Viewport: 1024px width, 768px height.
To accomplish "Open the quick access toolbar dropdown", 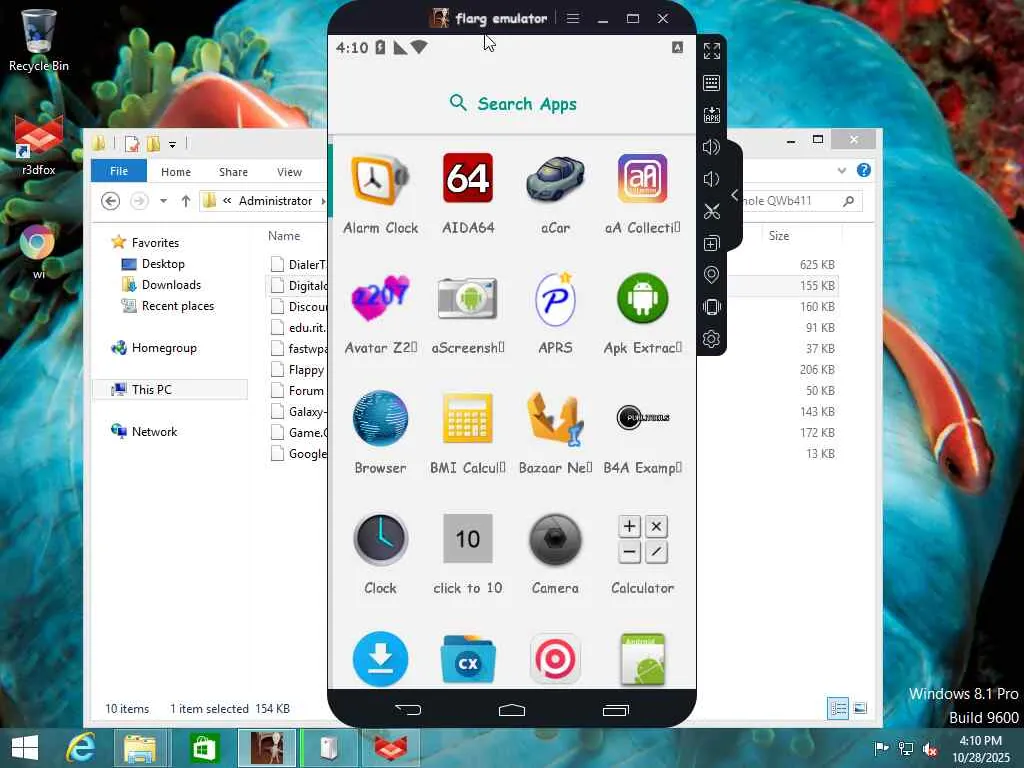I will click(x=172, y=144).
